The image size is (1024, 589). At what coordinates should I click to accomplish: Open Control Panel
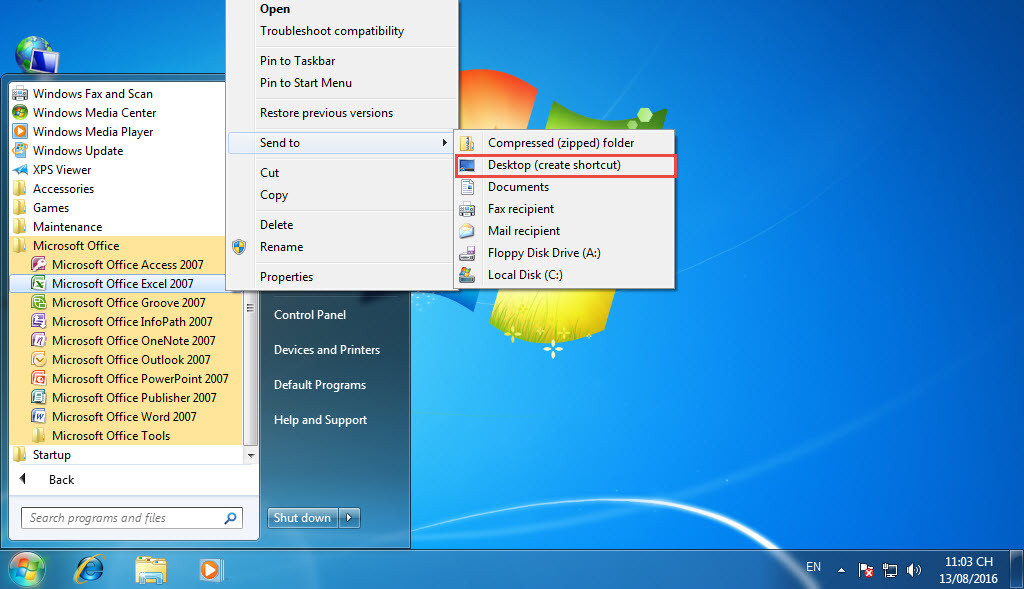pyautogui.click(x=310, y=314)
